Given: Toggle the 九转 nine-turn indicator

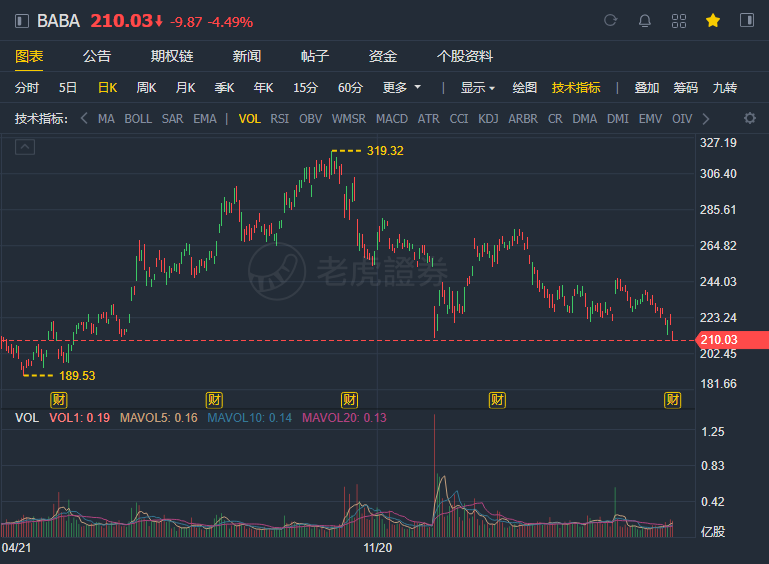Looking at the screenshot, I should tap(725, 88).
